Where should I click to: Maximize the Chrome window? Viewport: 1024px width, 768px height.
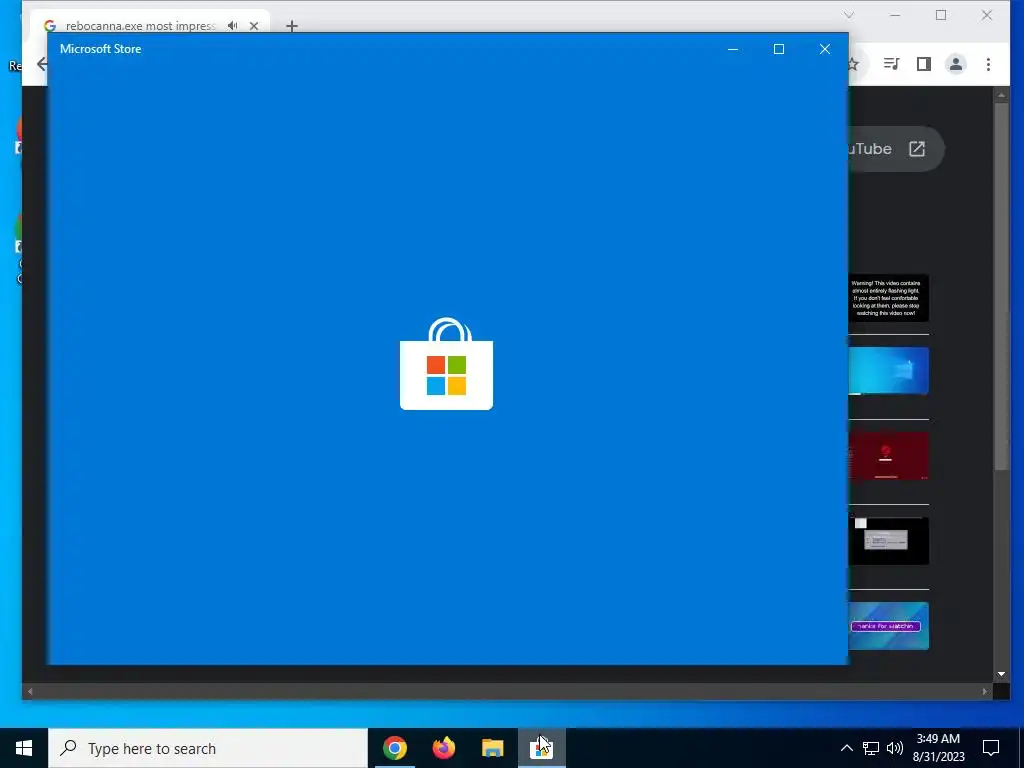click(x=941, y=15)
